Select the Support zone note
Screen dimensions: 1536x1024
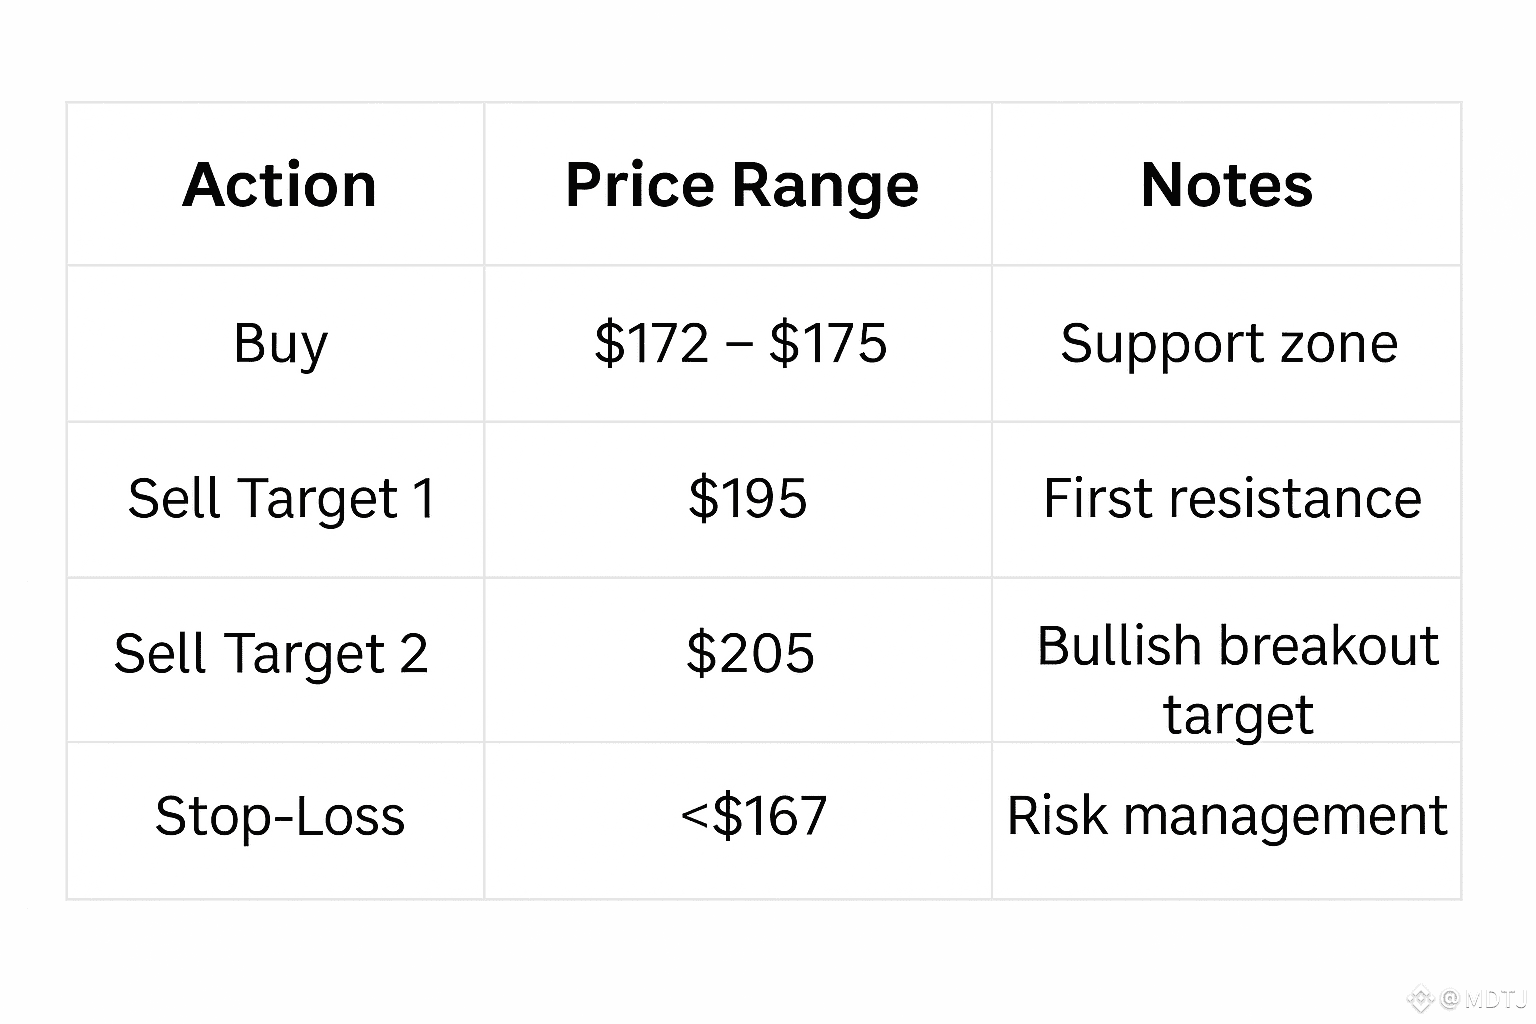[x=1229, y=344]
